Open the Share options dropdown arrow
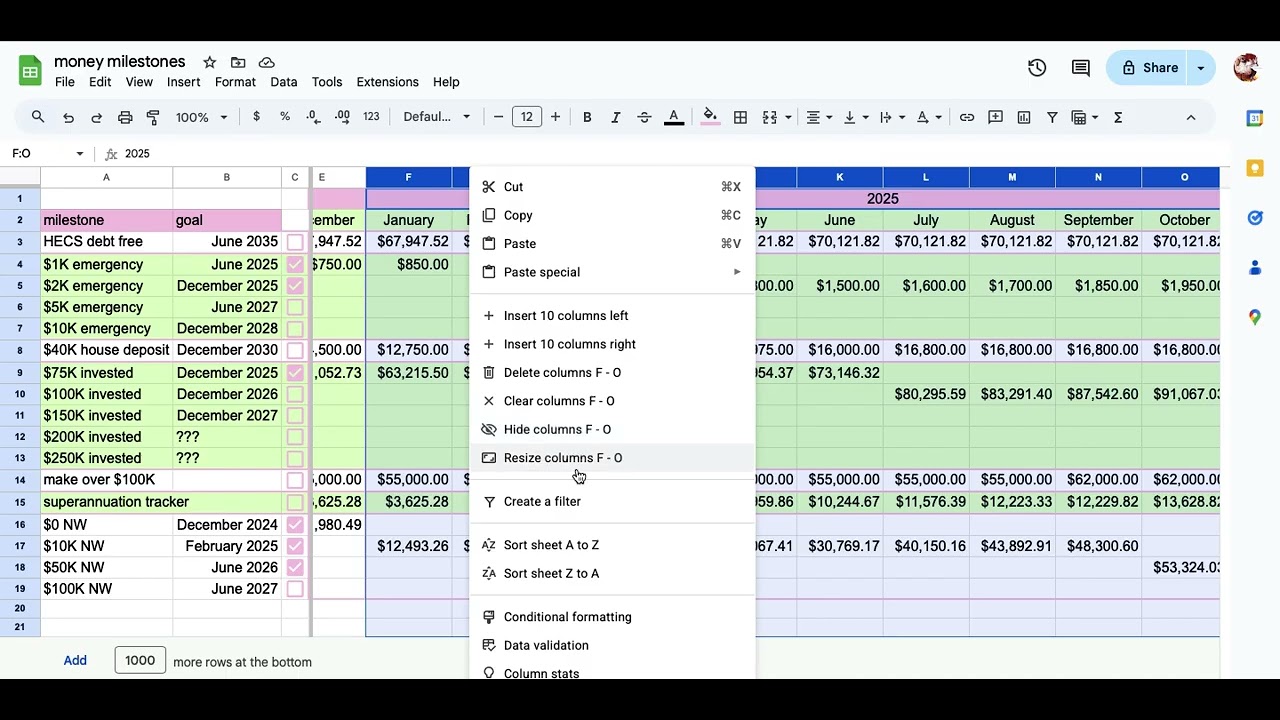The image size is (1280, 720). click(x=1201, y=68)
